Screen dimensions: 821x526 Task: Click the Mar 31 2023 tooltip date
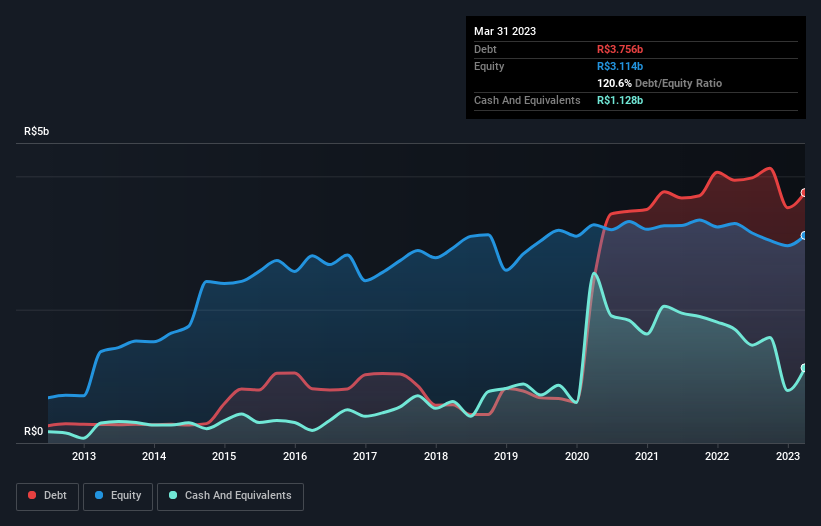(505, 31)
